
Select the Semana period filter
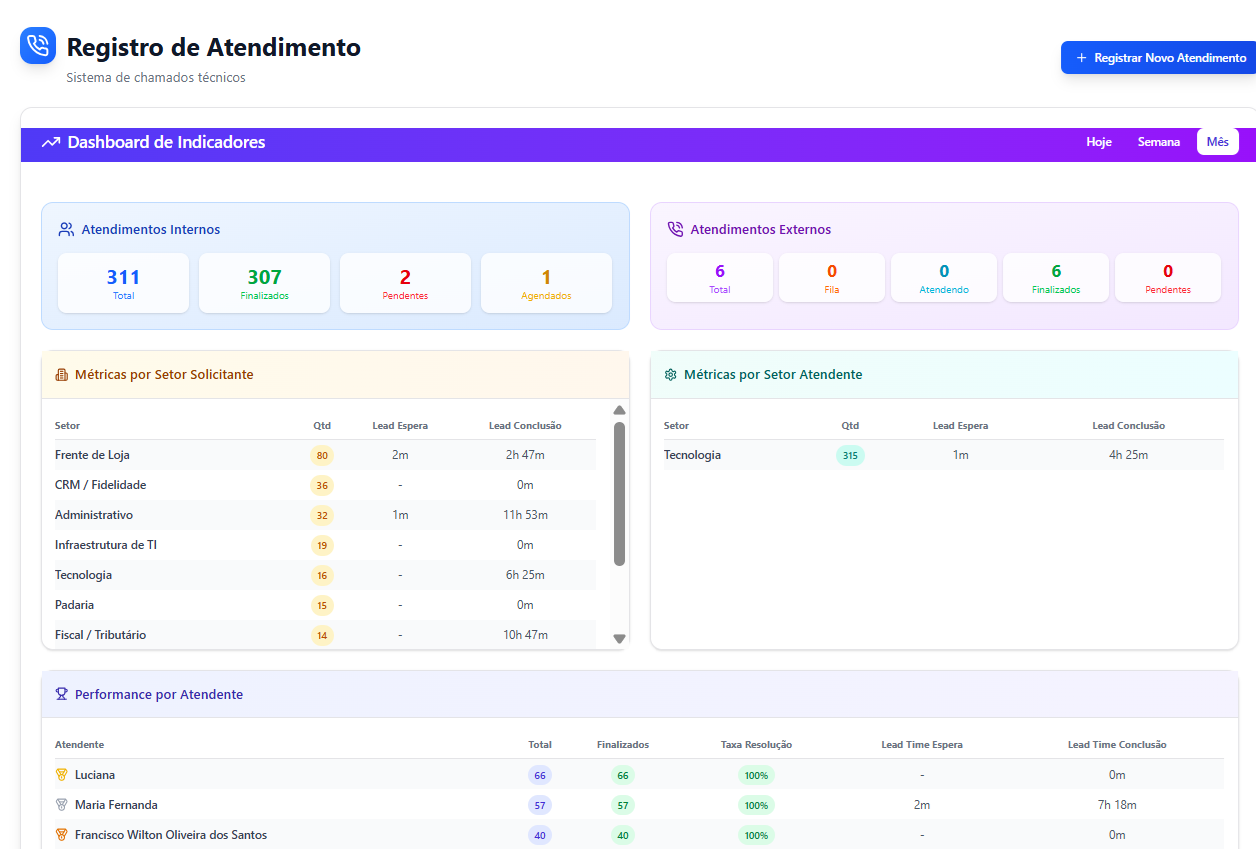tap(1158, 142)
